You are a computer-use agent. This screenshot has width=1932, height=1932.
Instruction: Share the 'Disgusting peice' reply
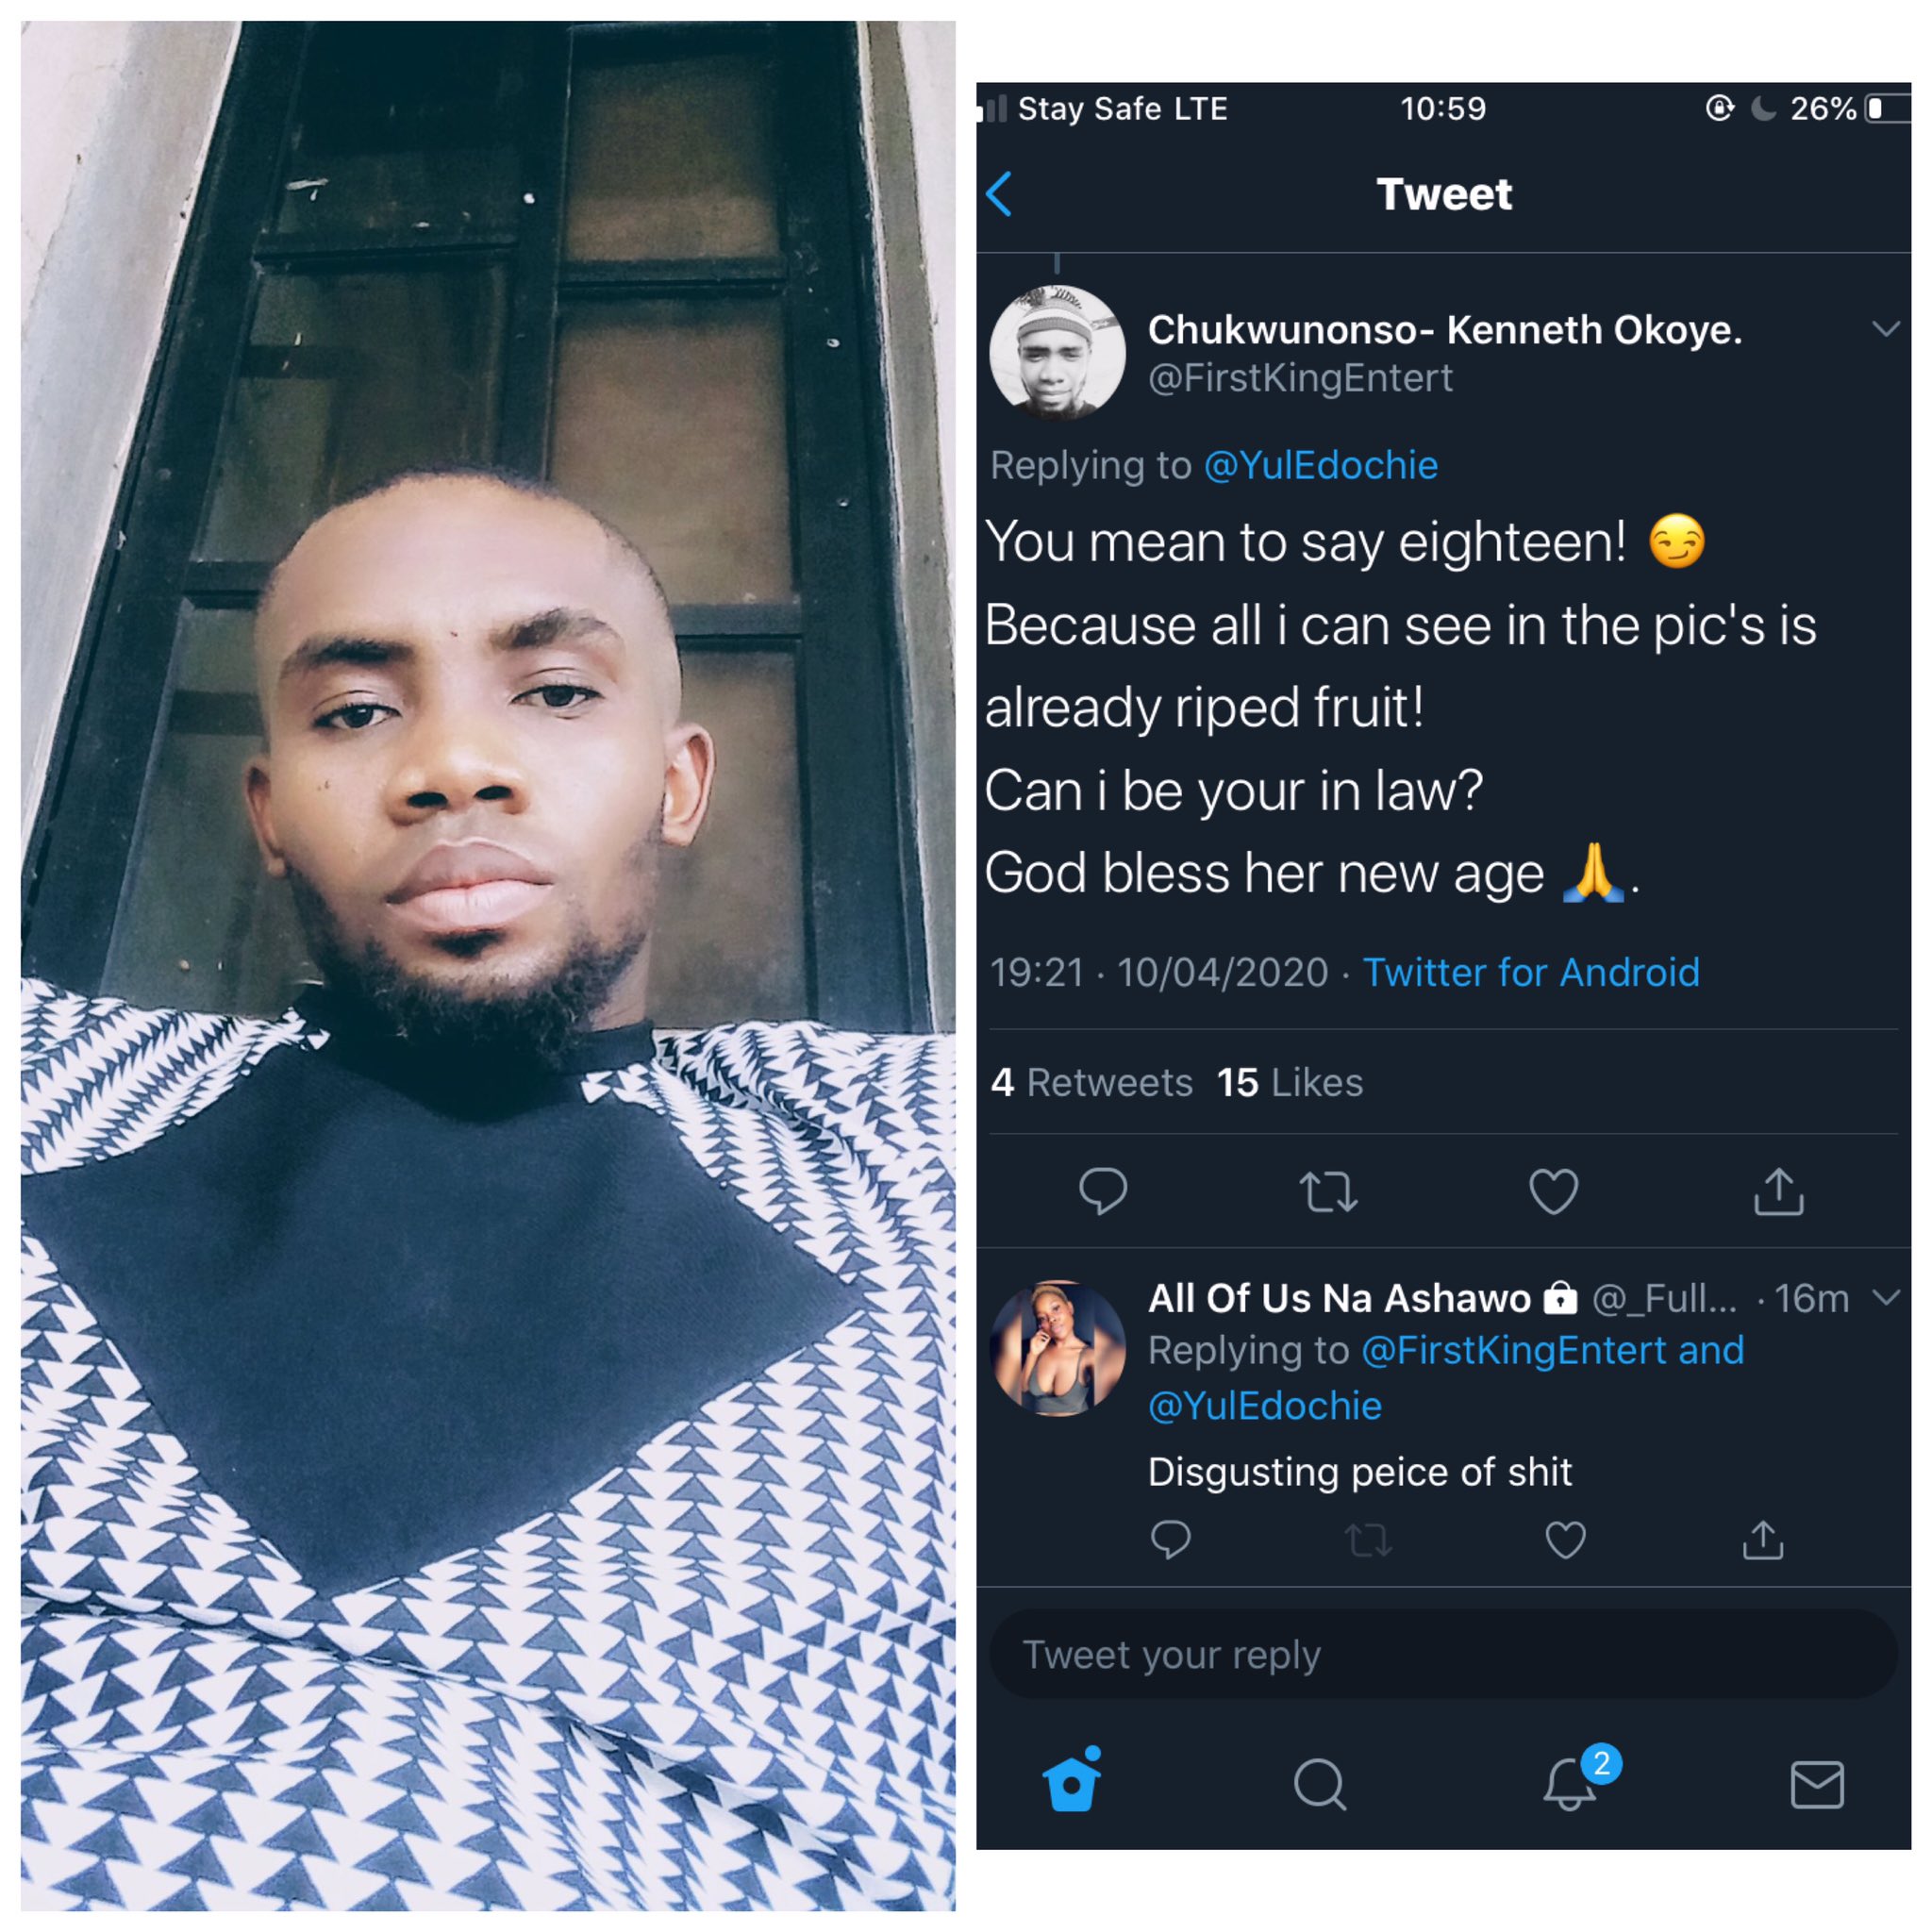pos(1763,1540)
